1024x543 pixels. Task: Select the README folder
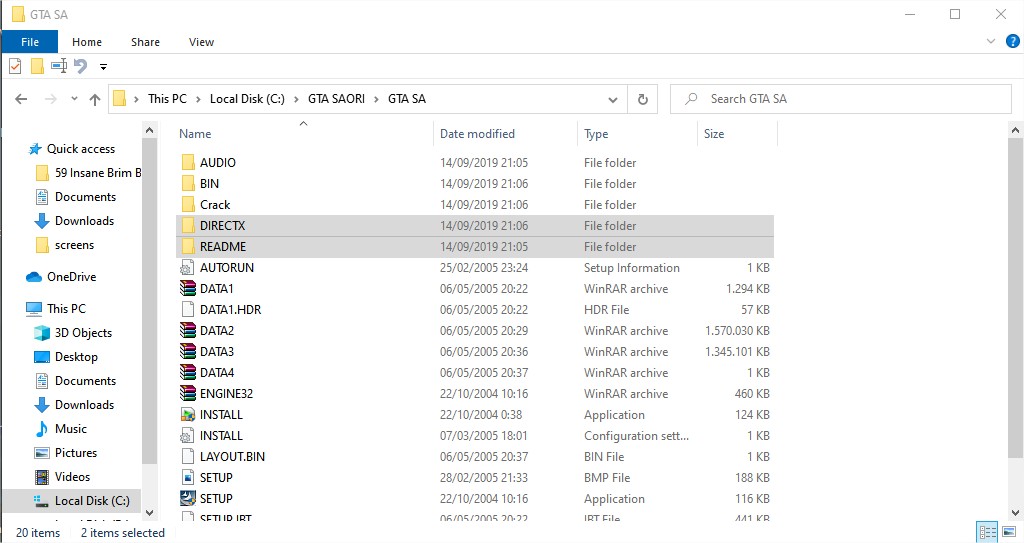point(475,246)
